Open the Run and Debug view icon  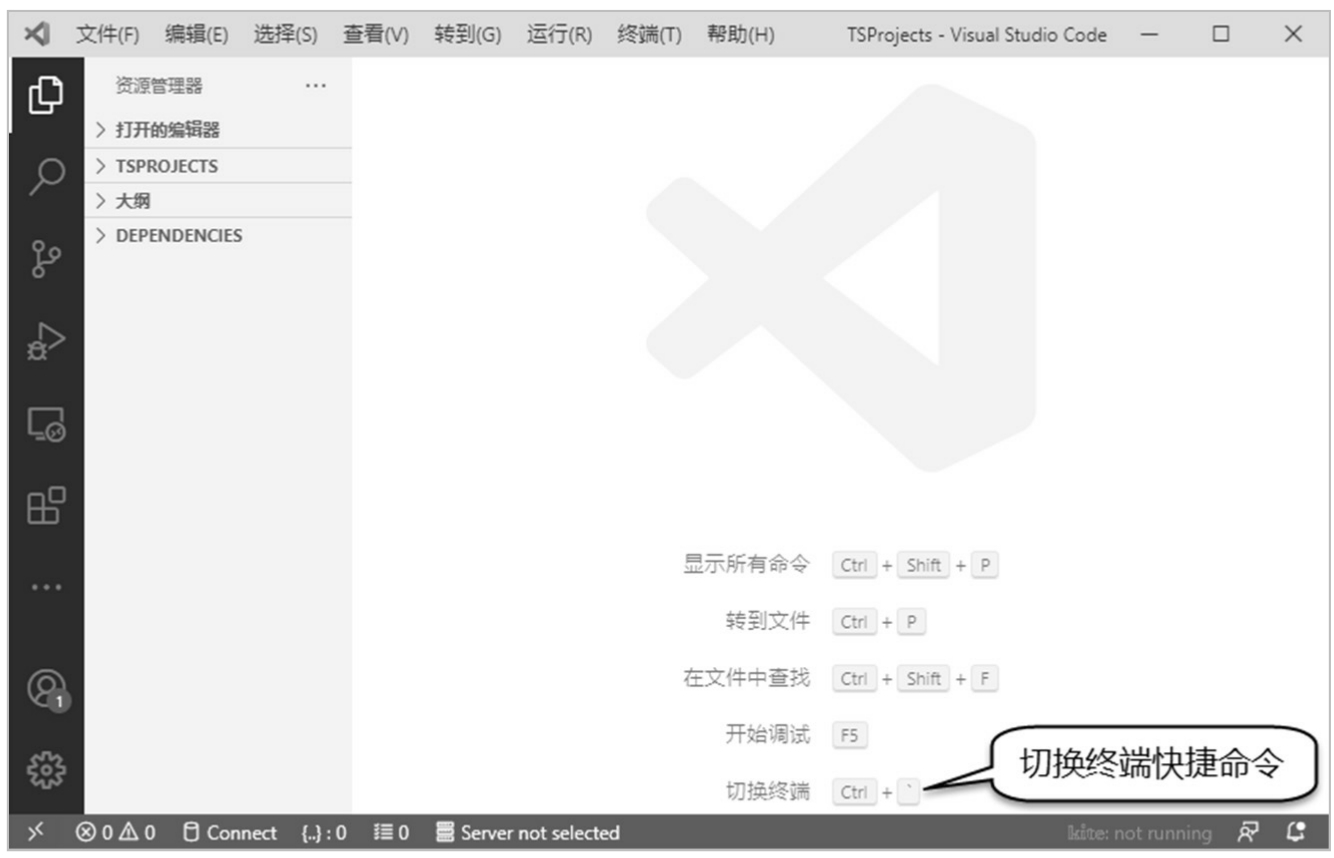[x=46, y=340]
